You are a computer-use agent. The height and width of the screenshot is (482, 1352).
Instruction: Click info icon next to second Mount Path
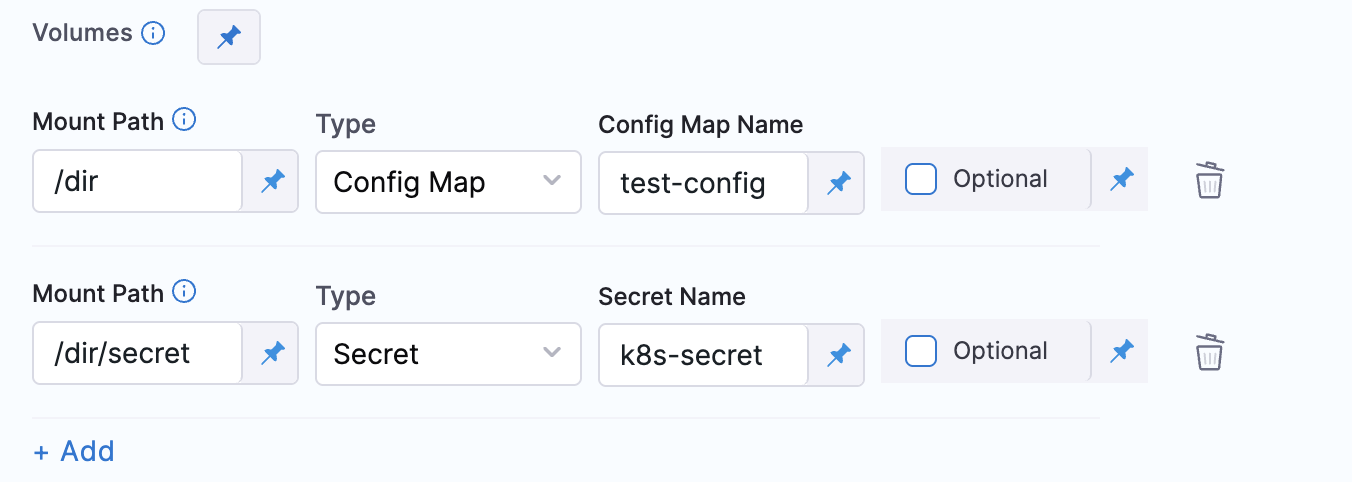184,293
